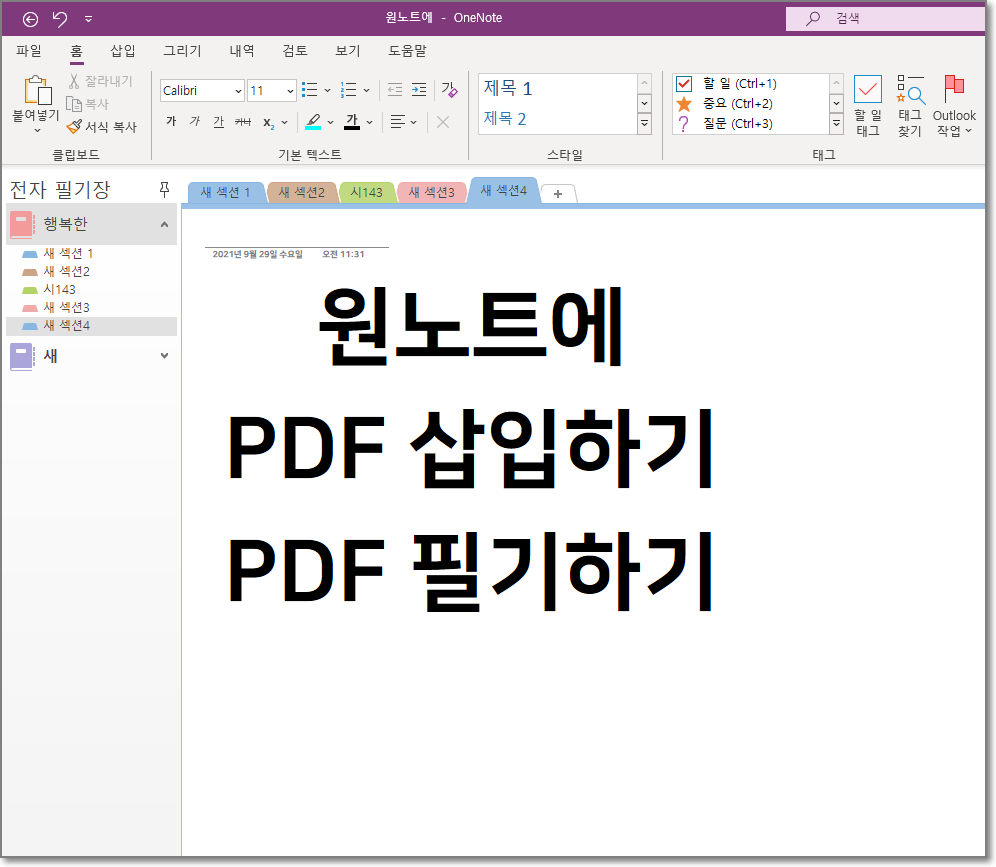996x867 pixels.
Task: Add a new section with plus tab
Action: coord(558,194)
